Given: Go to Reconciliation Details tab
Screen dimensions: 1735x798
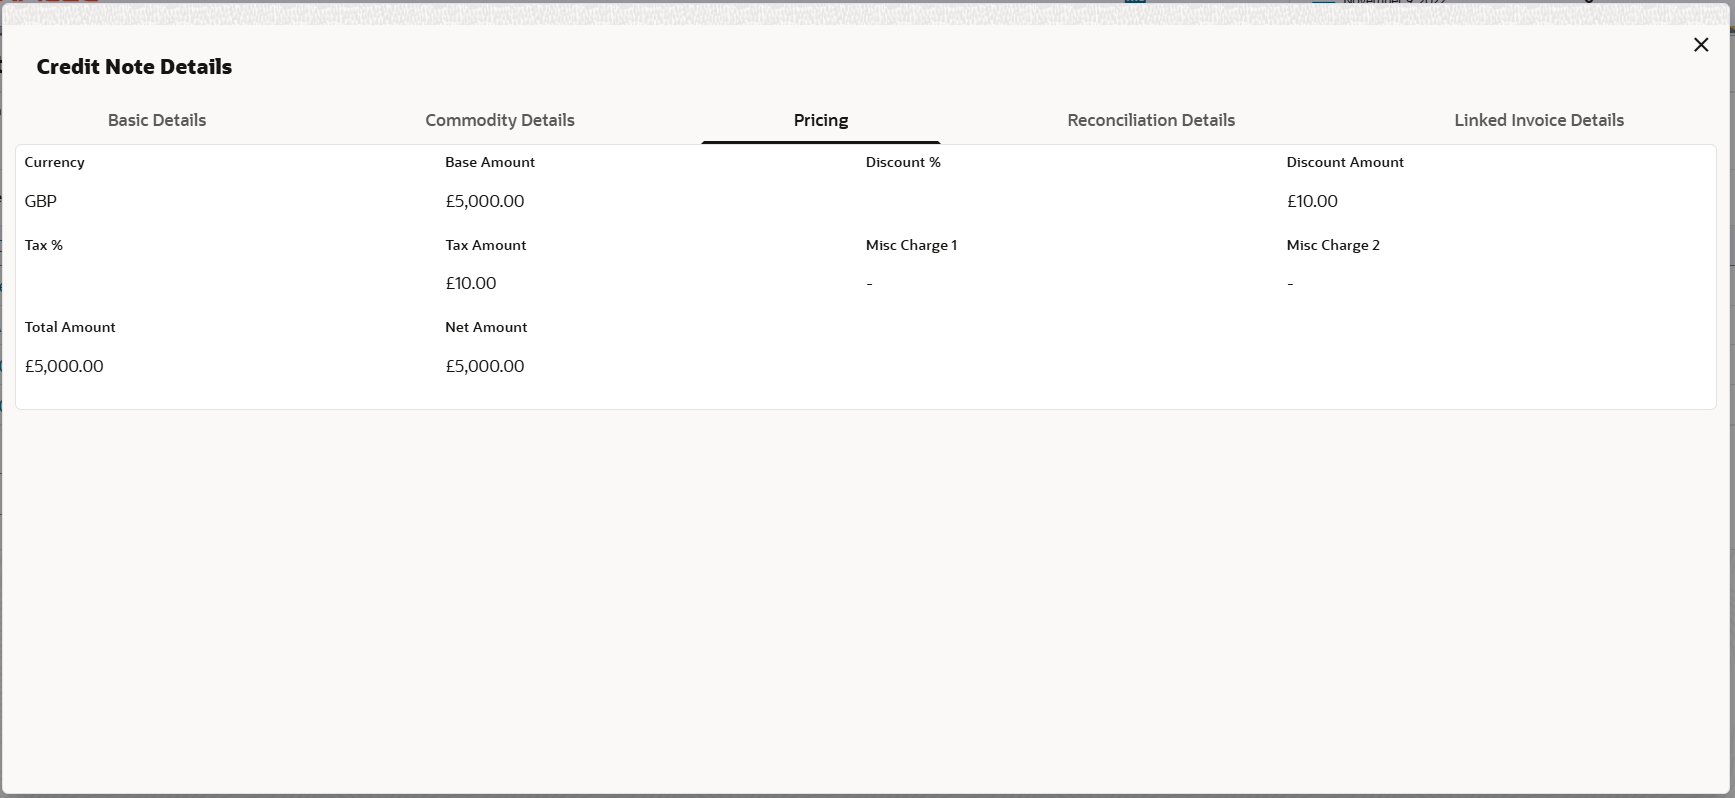Looking at the screenshot, I should click(x=1151, y=120).
